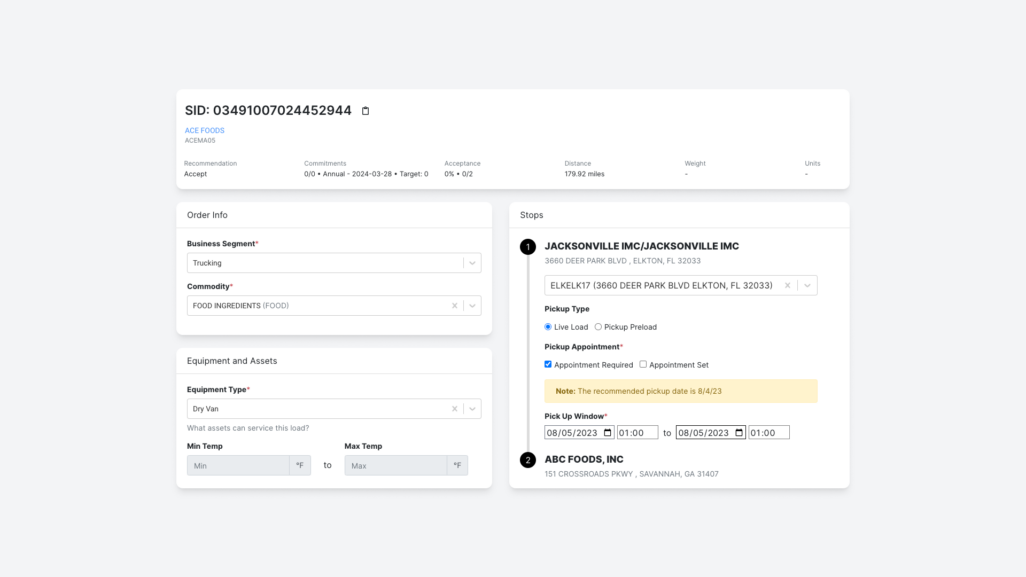Screen dimensions: 1026x577
Task: Click the Max Temp input field
Action: pyautogui.click(x=395, y=466)
